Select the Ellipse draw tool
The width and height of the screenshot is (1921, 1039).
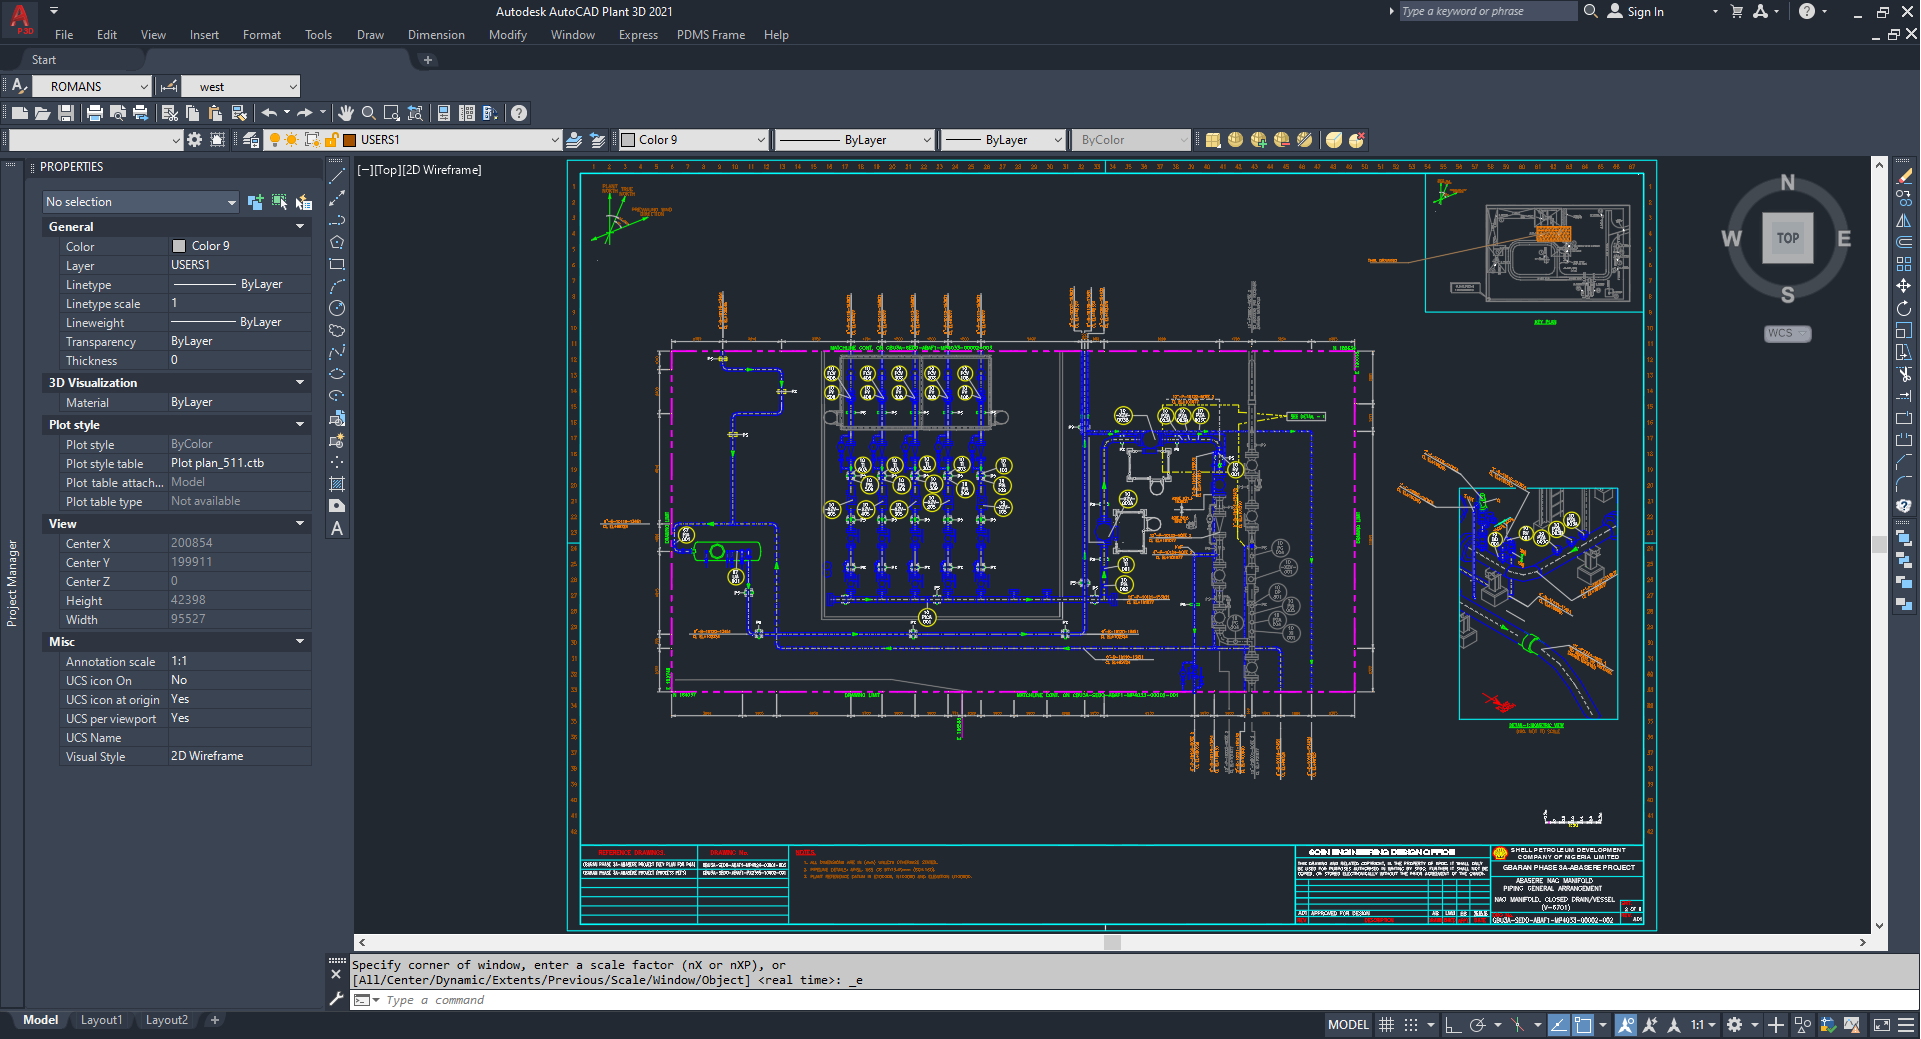[x=337, y=375]
